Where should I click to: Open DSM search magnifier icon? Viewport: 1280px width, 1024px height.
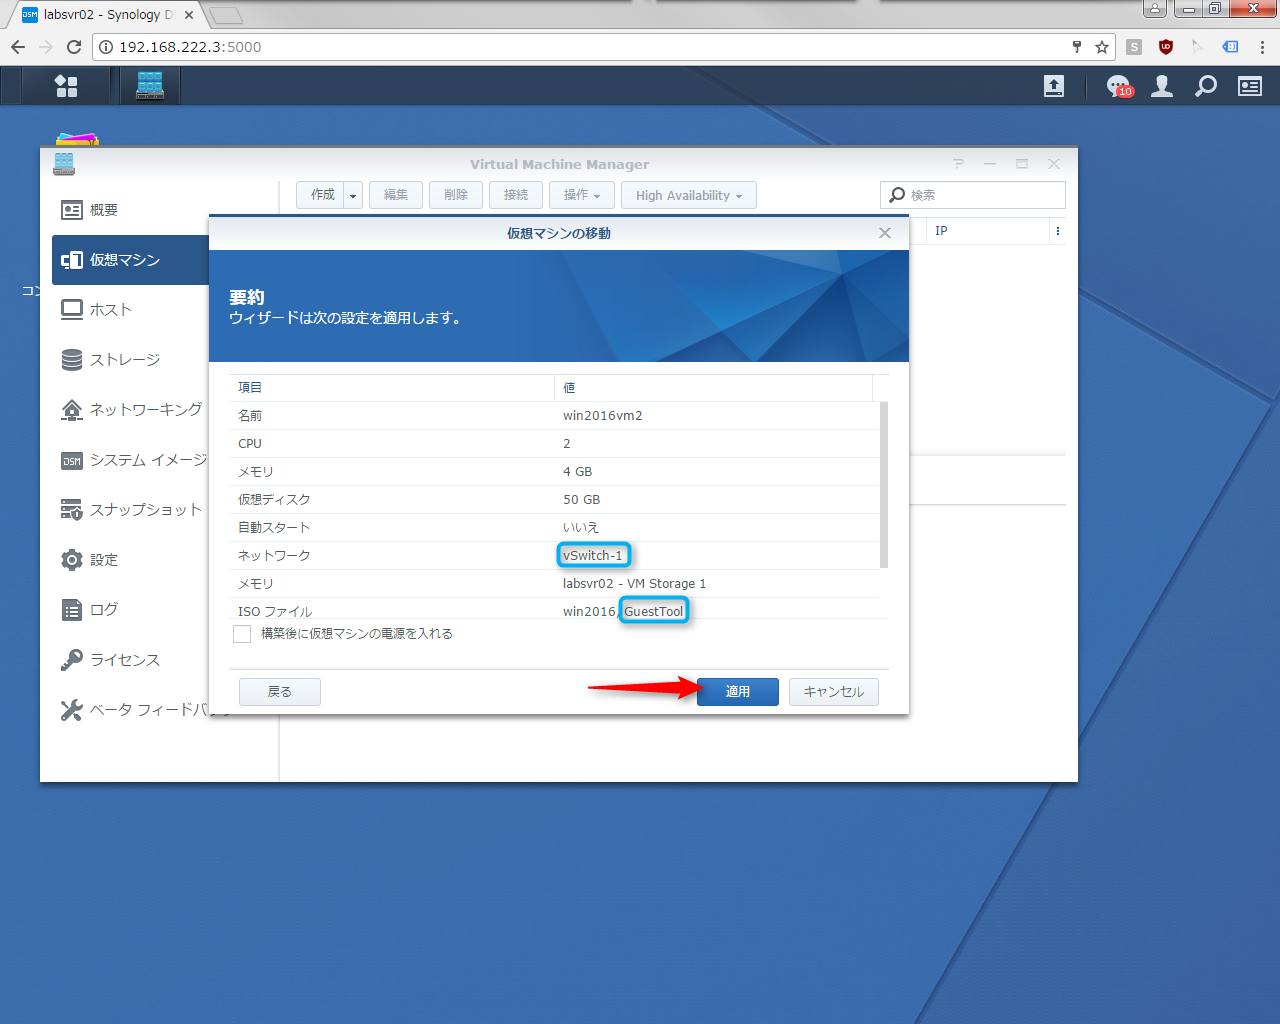point(1206,86)
